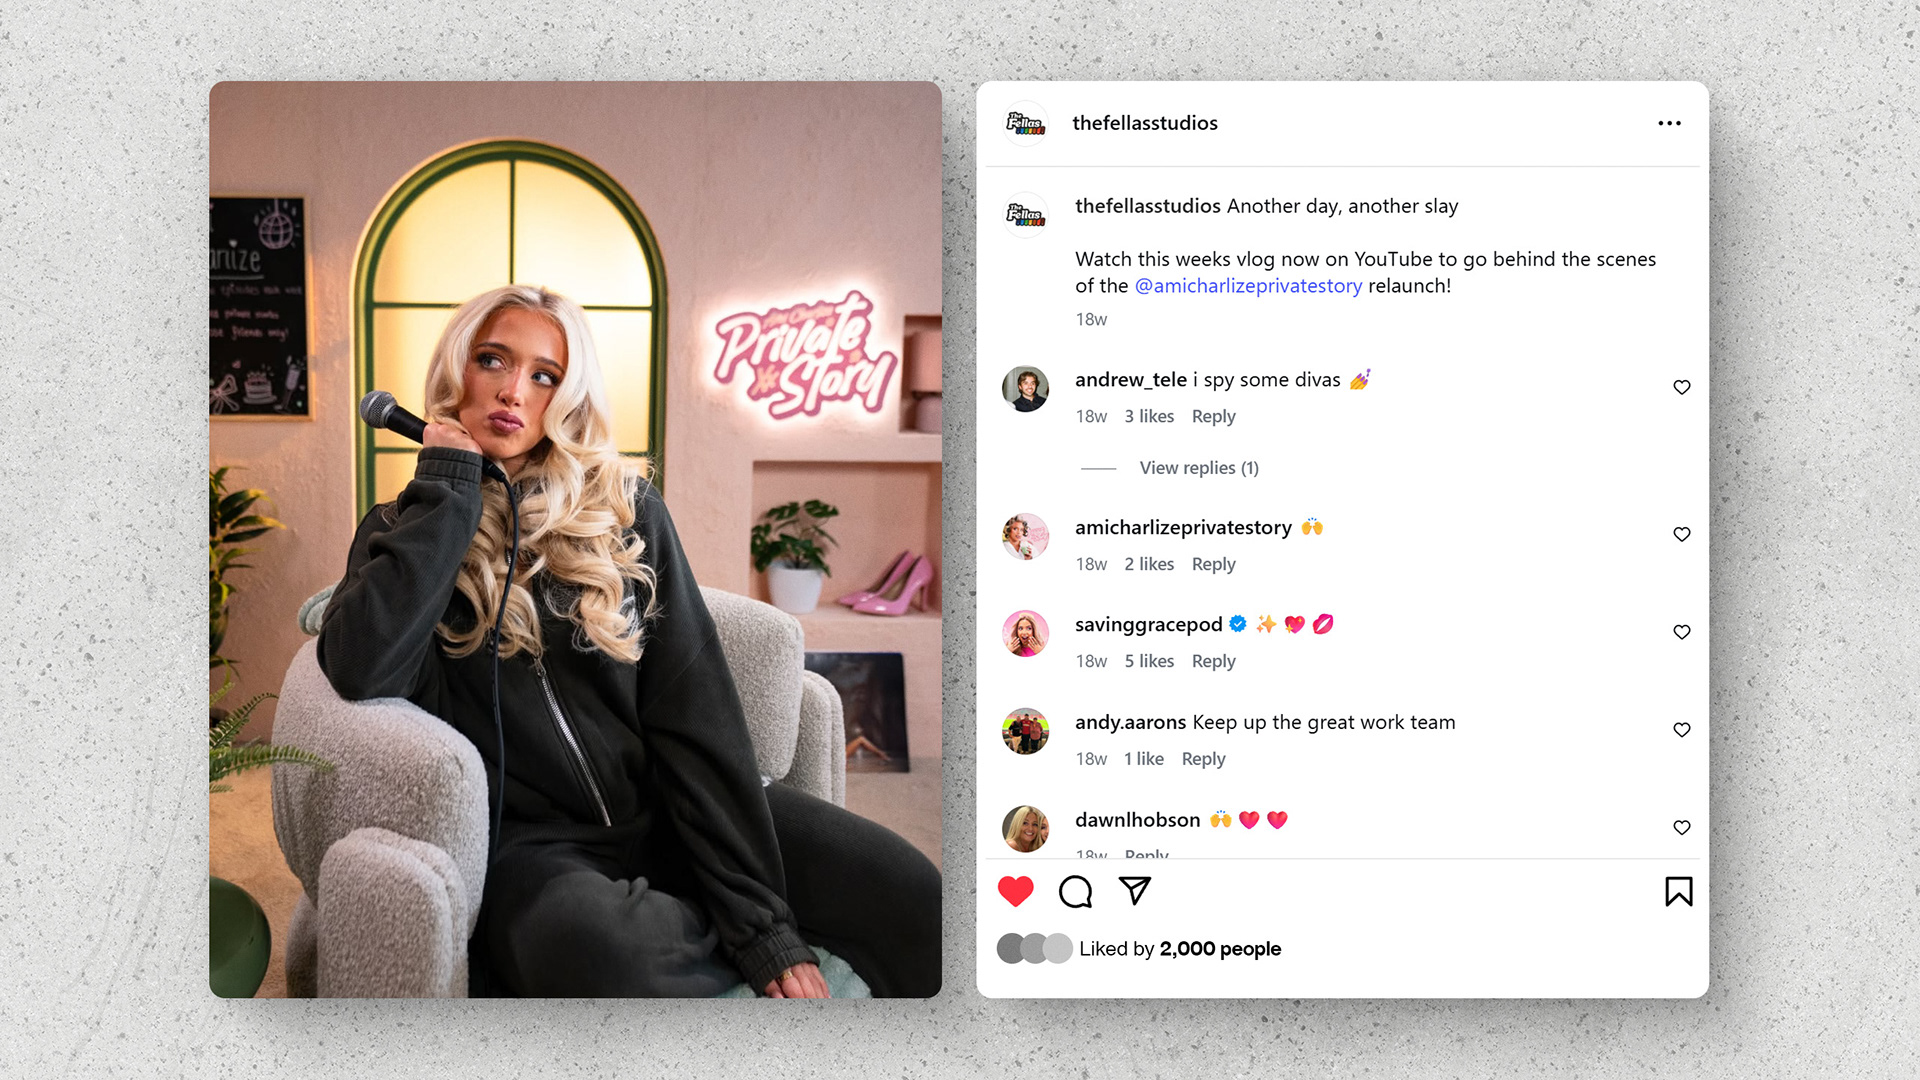Like andrew_tele's comment with heart icon
Screen dimensions: 1920x1080
coord(1682,387)
